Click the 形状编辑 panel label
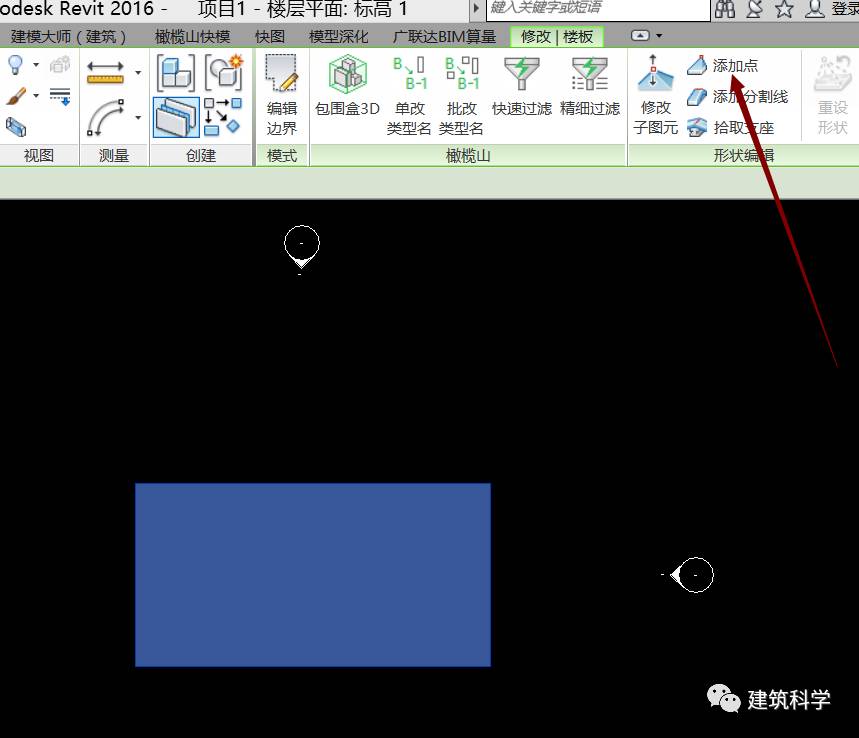The image size is (859, 738). [x=743, y=156]
